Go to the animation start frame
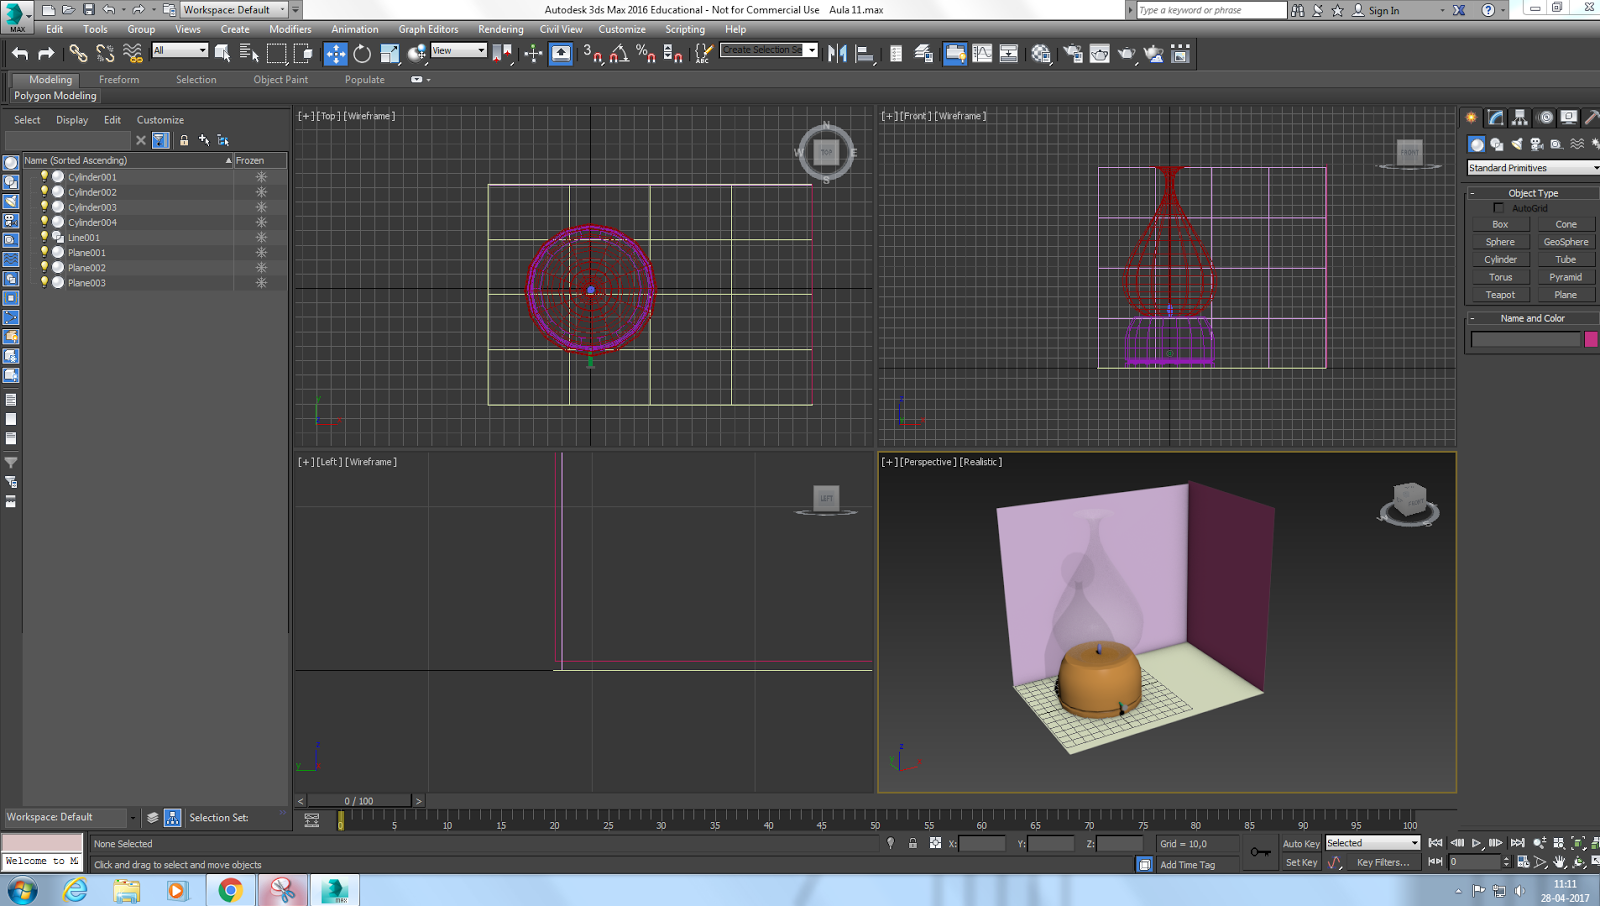Image resolution: width=1600 pixels, height=906 pixels. (x=1436, y=843)
